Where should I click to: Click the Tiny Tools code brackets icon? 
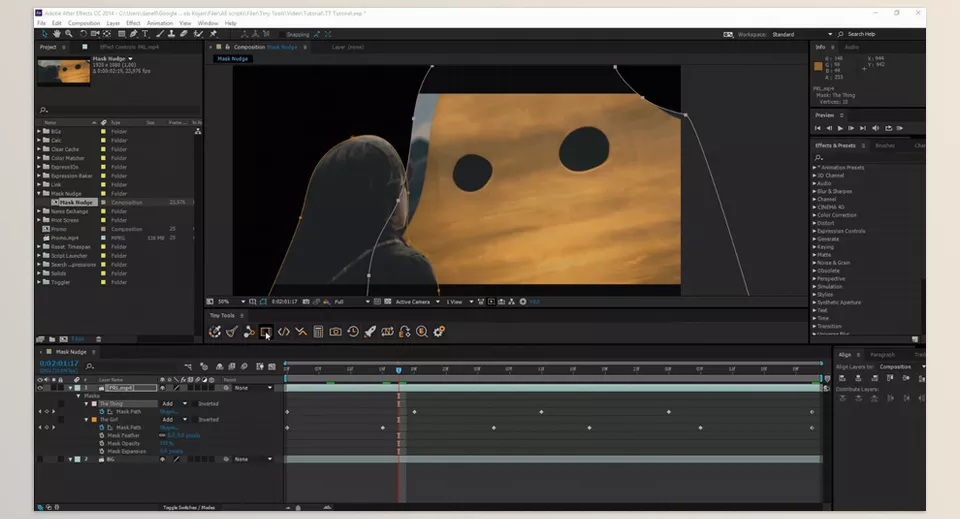(x=283, y=332)
